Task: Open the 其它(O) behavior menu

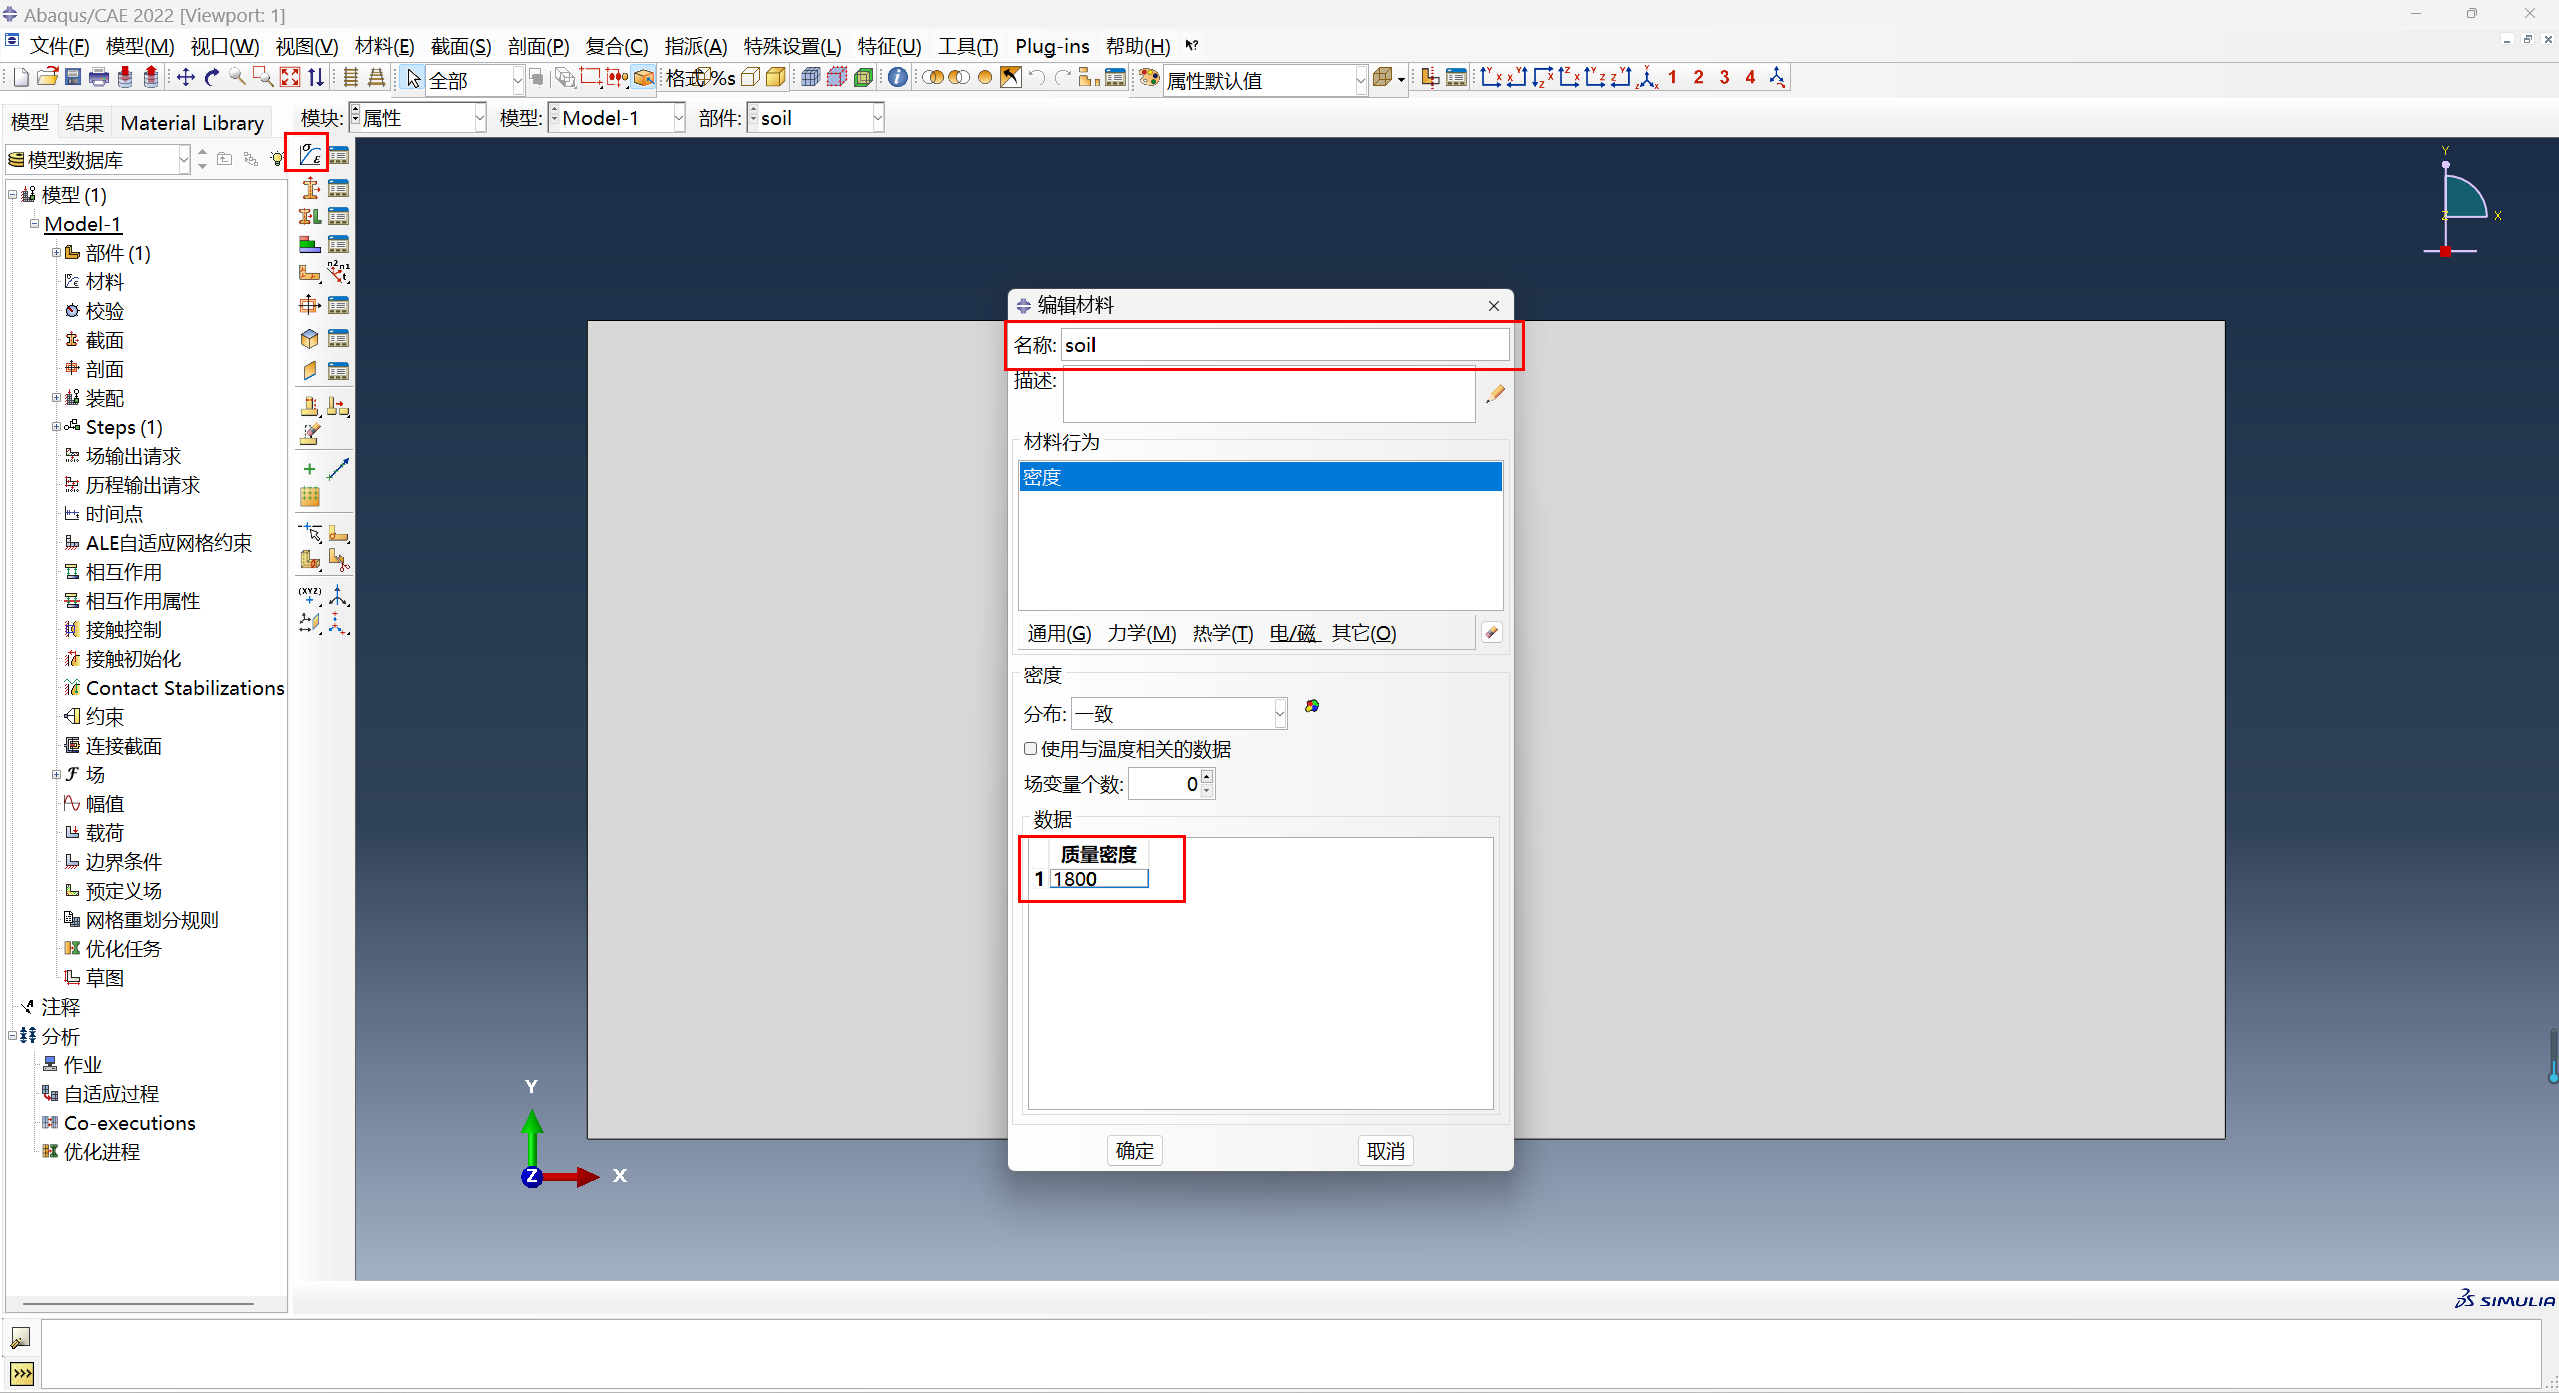Action: coord(1363,633)
